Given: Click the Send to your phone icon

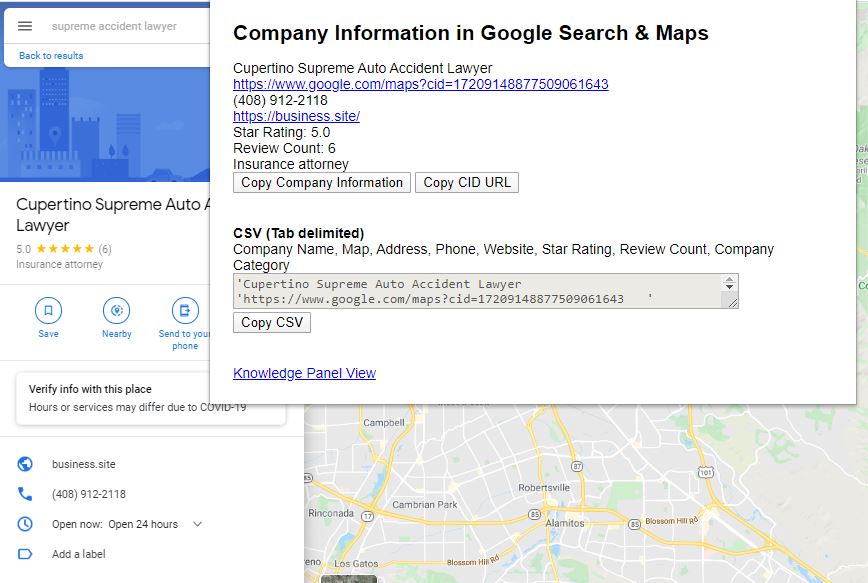Looking at the screenshot, I should coord(185,310).
